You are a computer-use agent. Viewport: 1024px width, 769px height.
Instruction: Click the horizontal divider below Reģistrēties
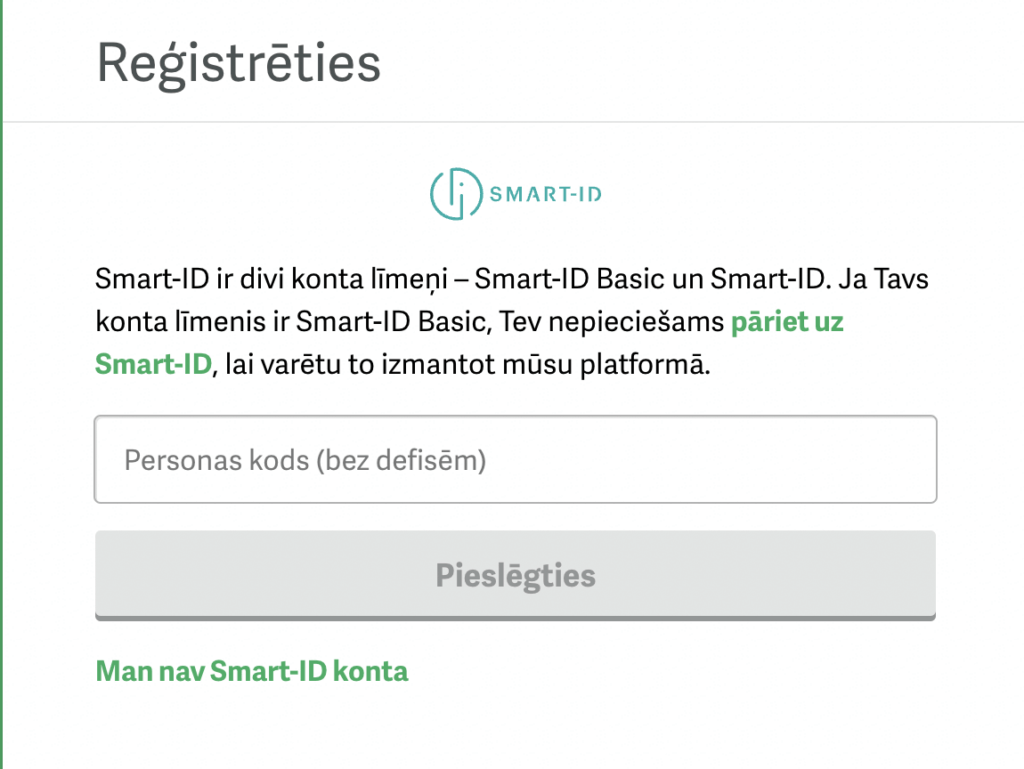[513, 121]
